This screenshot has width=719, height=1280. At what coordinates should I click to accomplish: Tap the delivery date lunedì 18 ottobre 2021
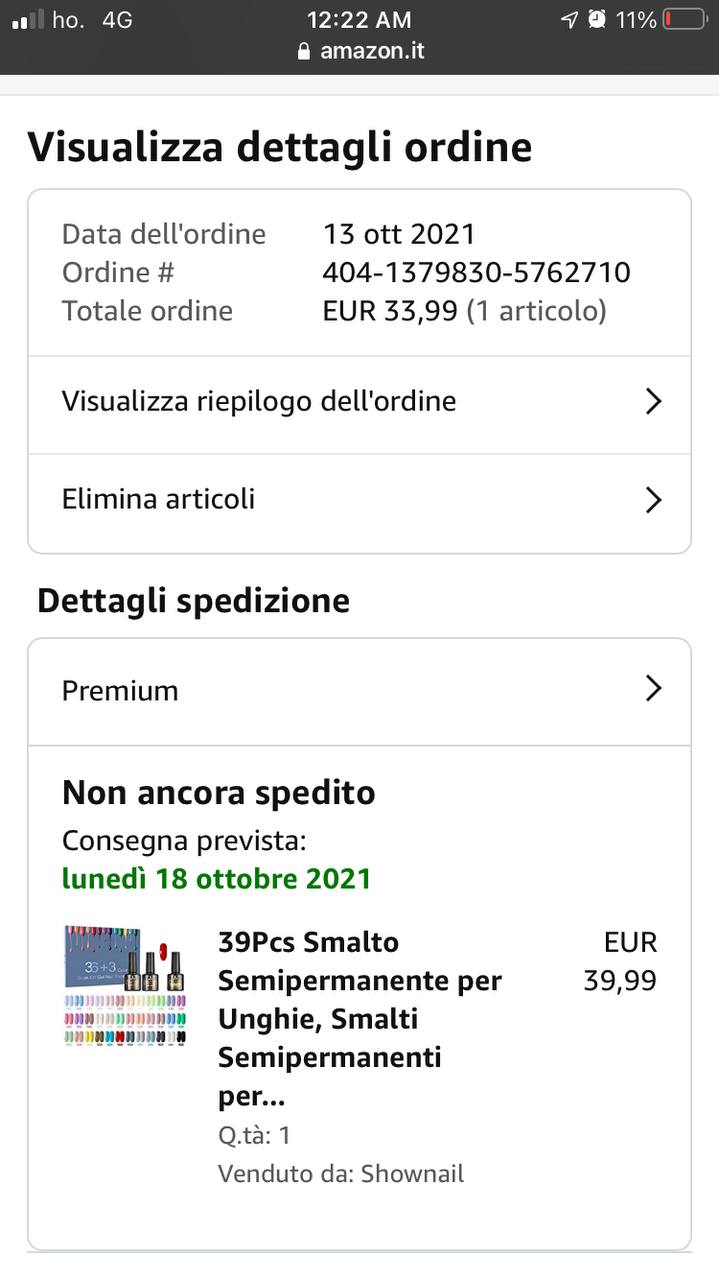coord(216,879)
